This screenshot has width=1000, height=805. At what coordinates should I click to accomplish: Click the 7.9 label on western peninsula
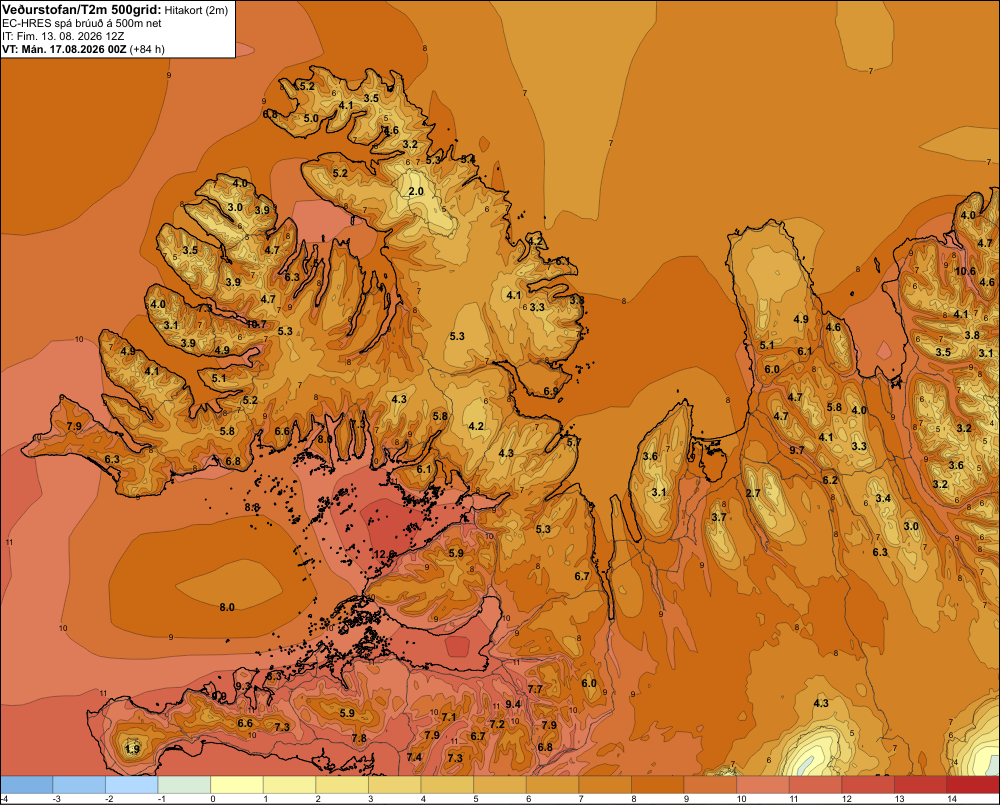pyautogui.click(x=74, y=426)
